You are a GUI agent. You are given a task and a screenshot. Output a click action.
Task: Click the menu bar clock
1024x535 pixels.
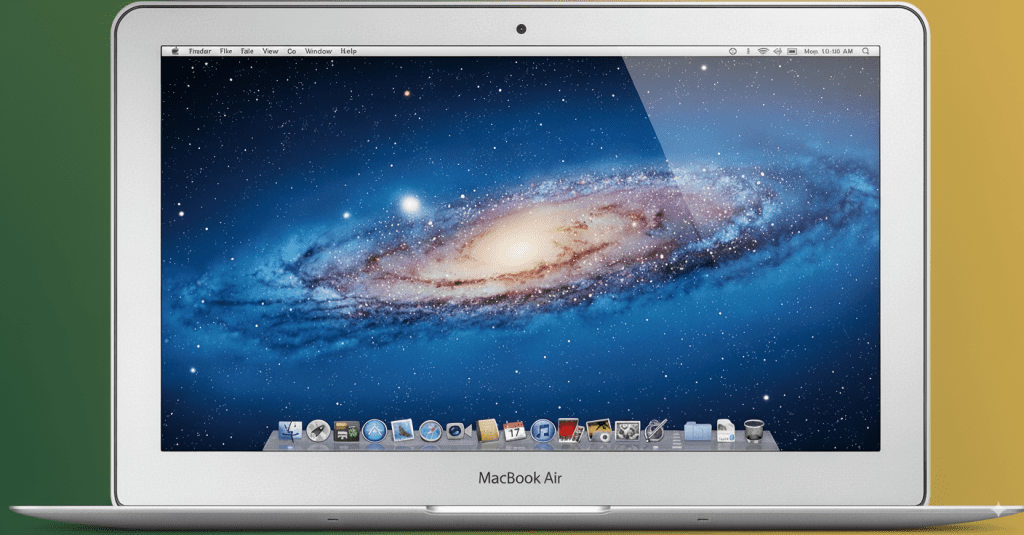click(x=829, y=51)
